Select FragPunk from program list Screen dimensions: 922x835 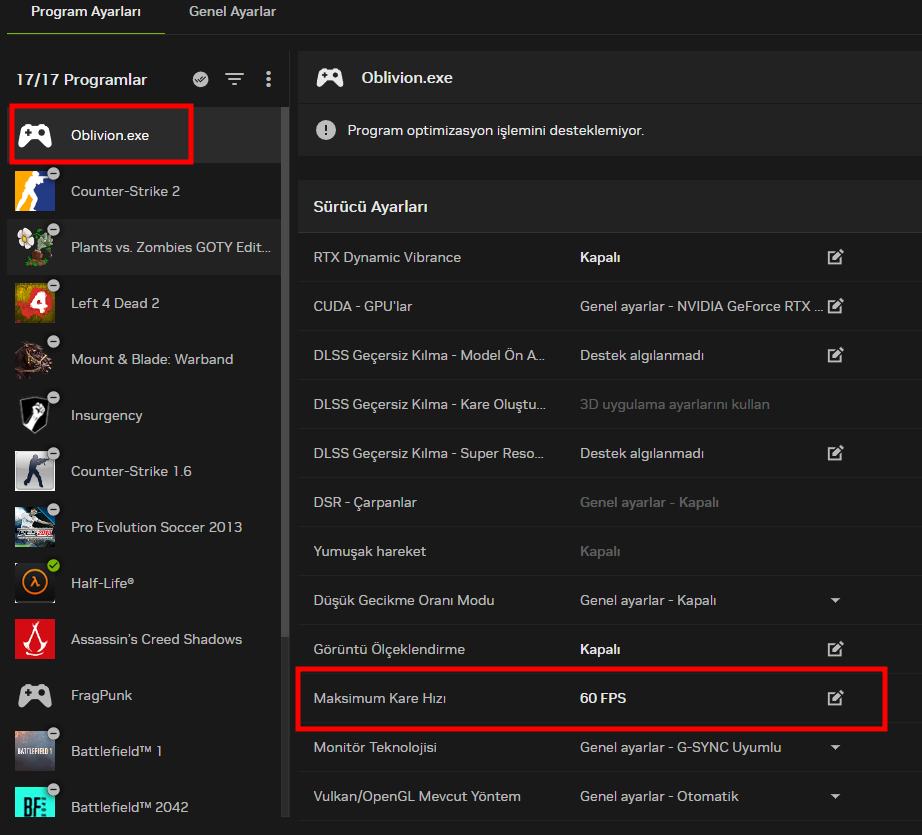144,695
